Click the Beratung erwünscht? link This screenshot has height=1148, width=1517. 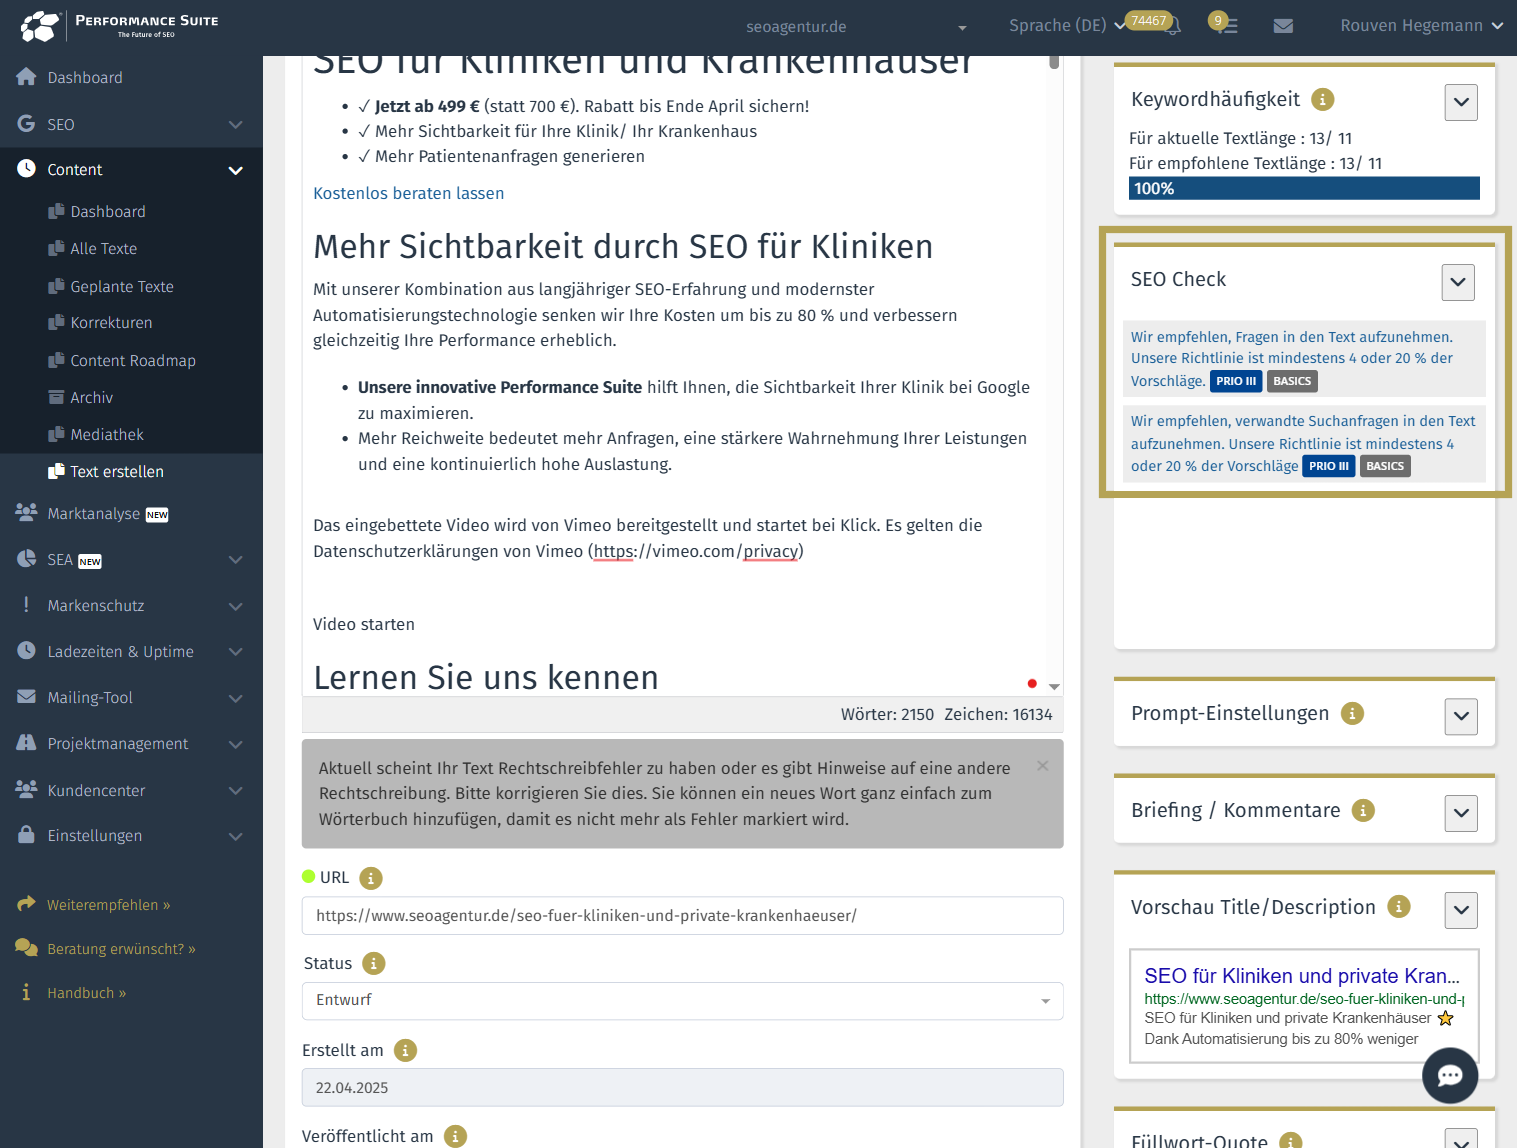(x=121, y=949)
